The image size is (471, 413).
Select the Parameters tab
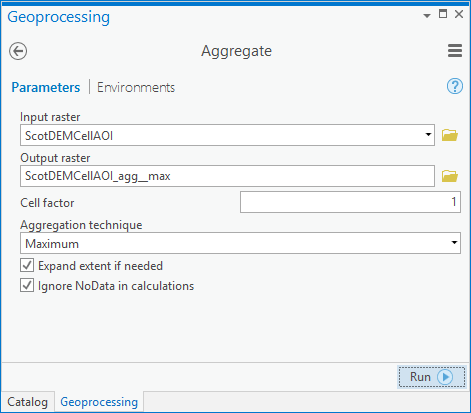click(x=46, y=87)
